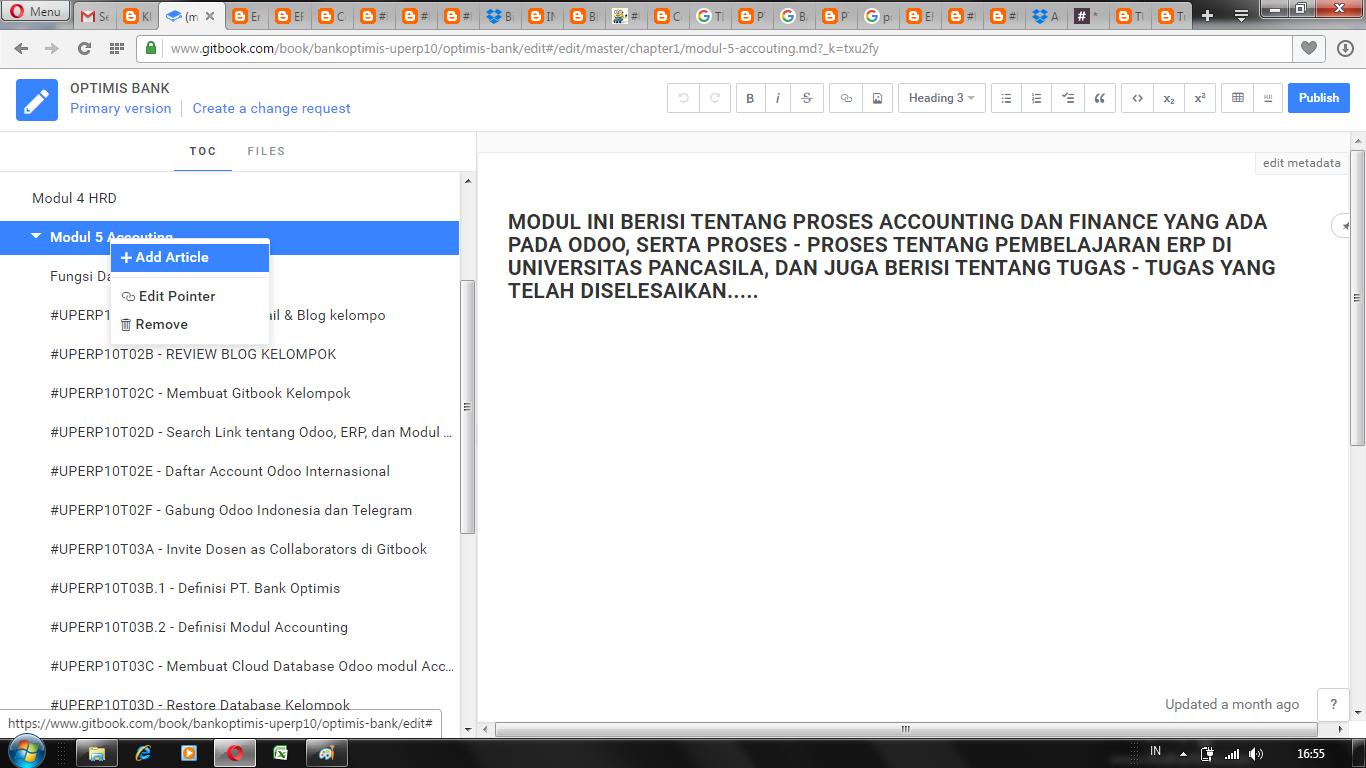Click the taskbar volume speaker icon
This screenshot has width=1366, height=768.
click(x=1256, y=753)
